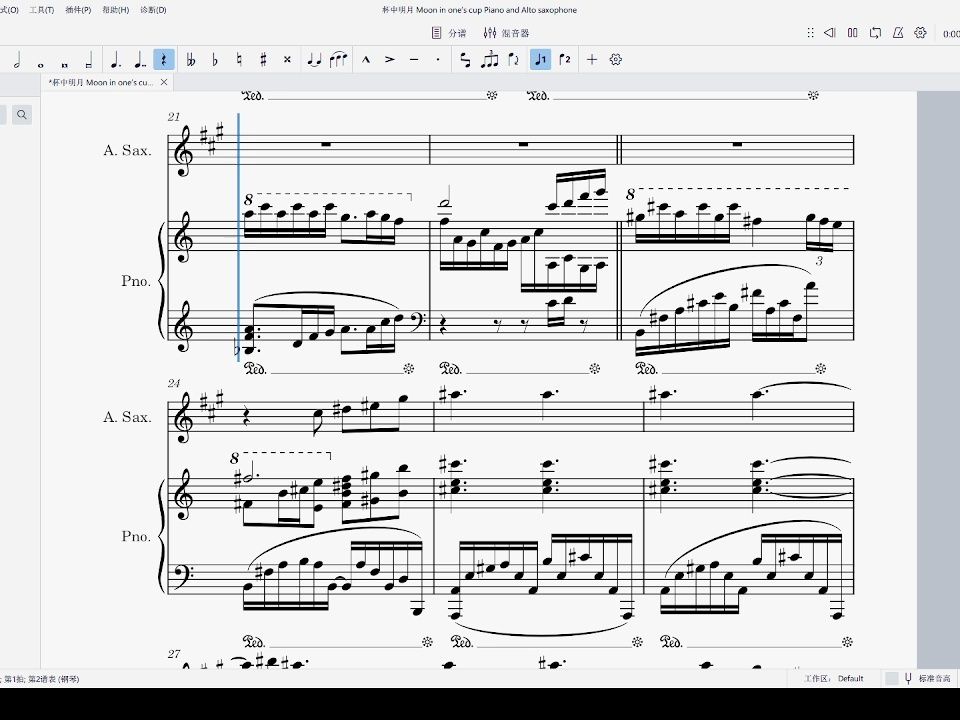Image resolution: width=960 pixels, height=720 pixels.
Task: Close the Moon in one's cup score tab
Action: (164, 82)
